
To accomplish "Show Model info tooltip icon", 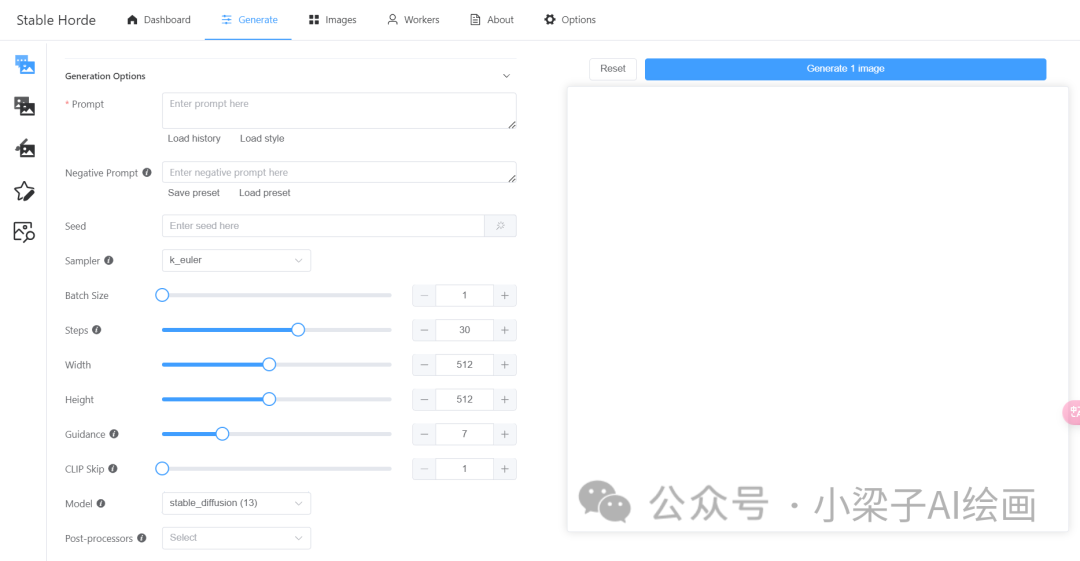I will click(101, 504).
